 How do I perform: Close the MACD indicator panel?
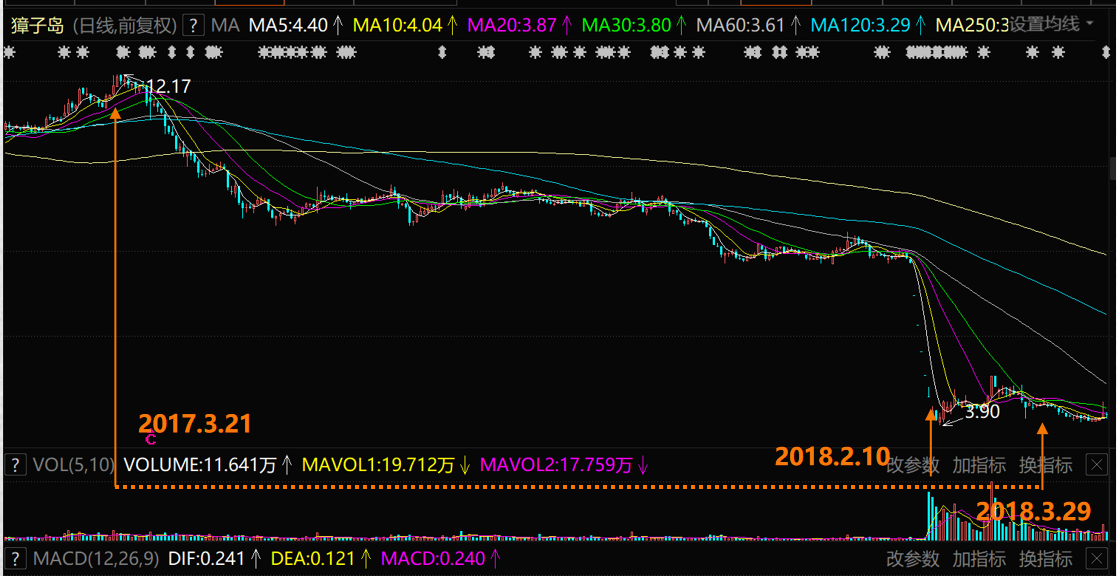(x=1096, y=558)
